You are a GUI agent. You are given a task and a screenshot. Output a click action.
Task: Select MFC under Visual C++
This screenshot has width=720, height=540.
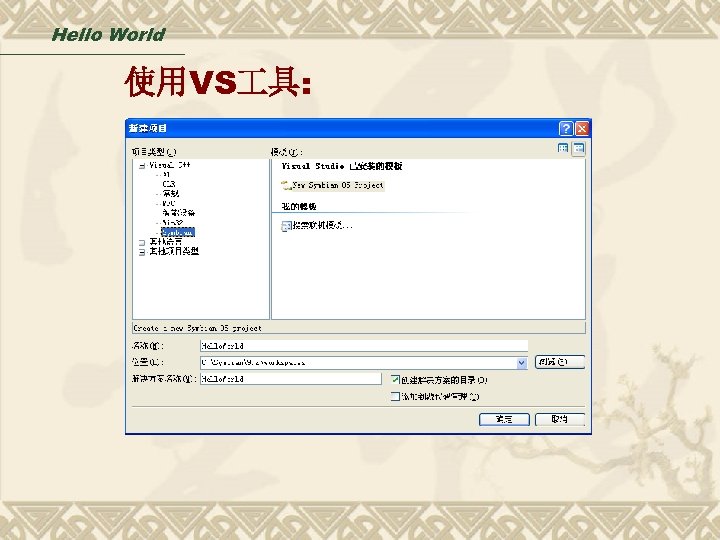tap(169, 203)
